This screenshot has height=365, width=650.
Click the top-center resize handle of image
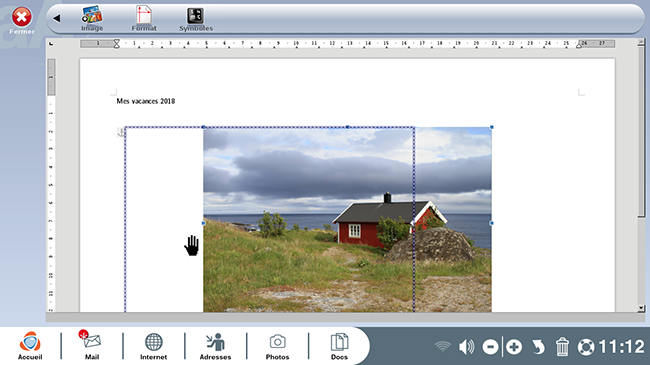coord(347,127)
